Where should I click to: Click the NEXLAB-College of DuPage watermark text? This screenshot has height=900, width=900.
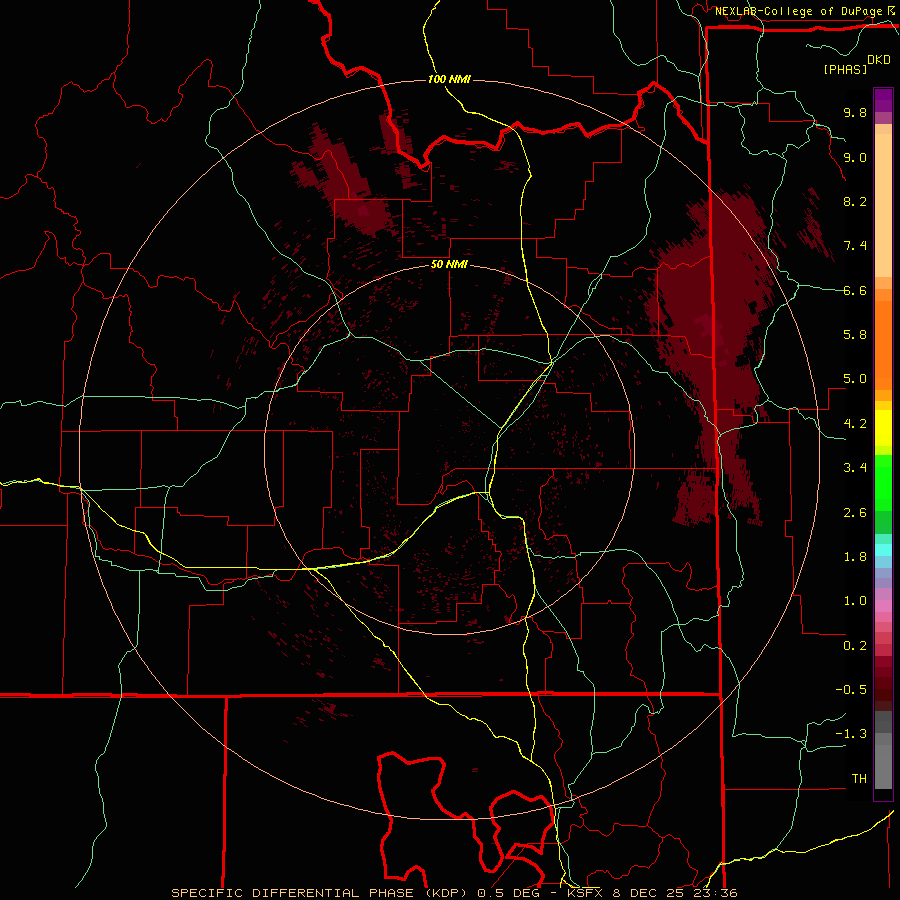(800, 11)
